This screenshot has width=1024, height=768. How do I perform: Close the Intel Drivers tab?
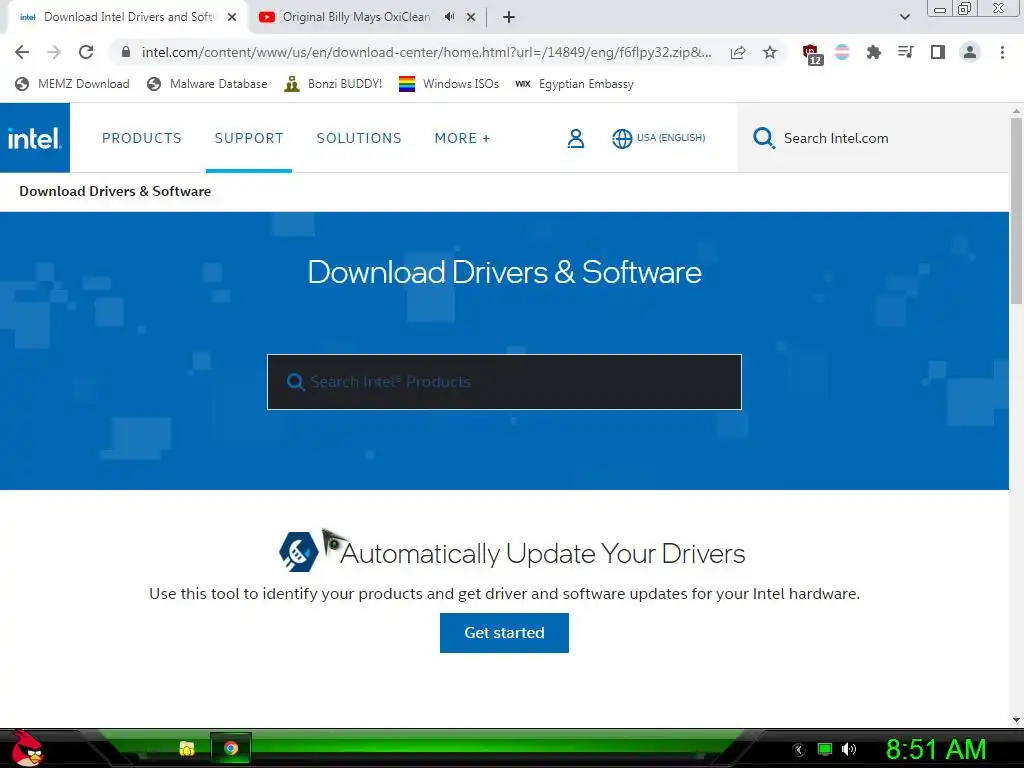pyautogui.click(x=232, y=17)
